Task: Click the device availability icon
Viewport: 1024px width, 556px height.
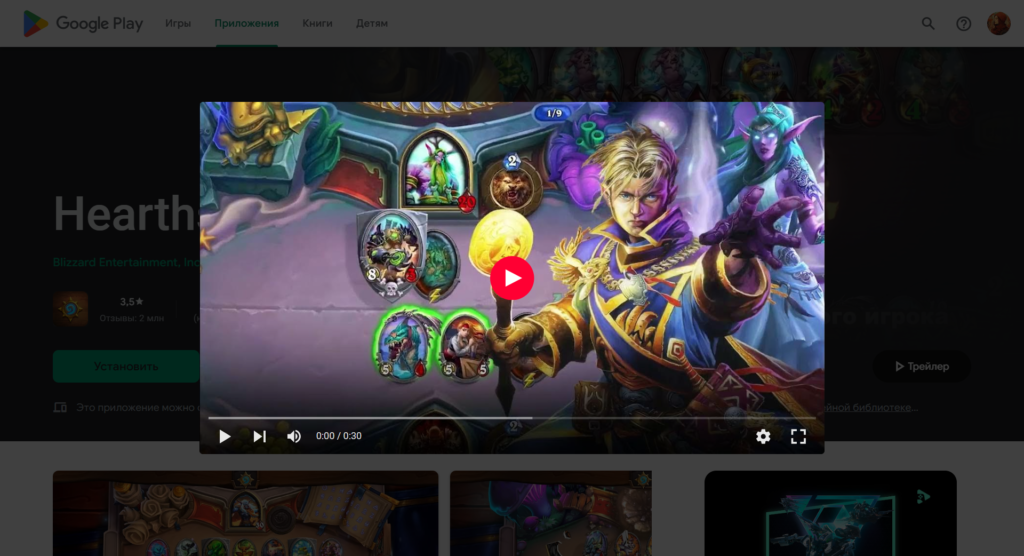Action: pyautogui.click(x=60, y=408)
